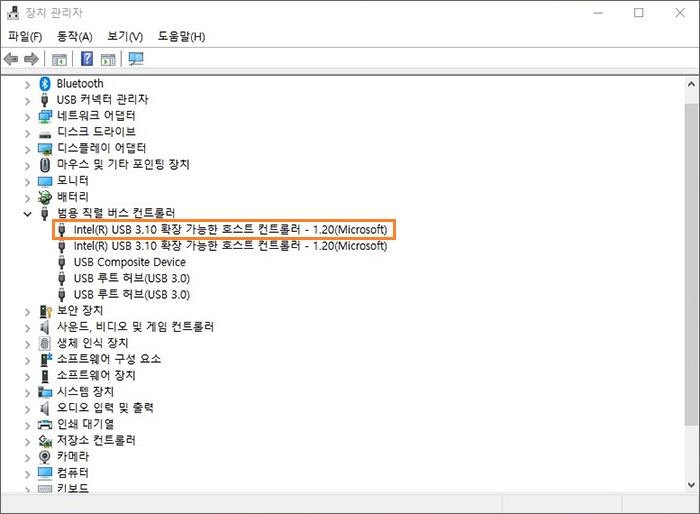Click the show/hide console tree toolbar icon

tap(59, 59)
